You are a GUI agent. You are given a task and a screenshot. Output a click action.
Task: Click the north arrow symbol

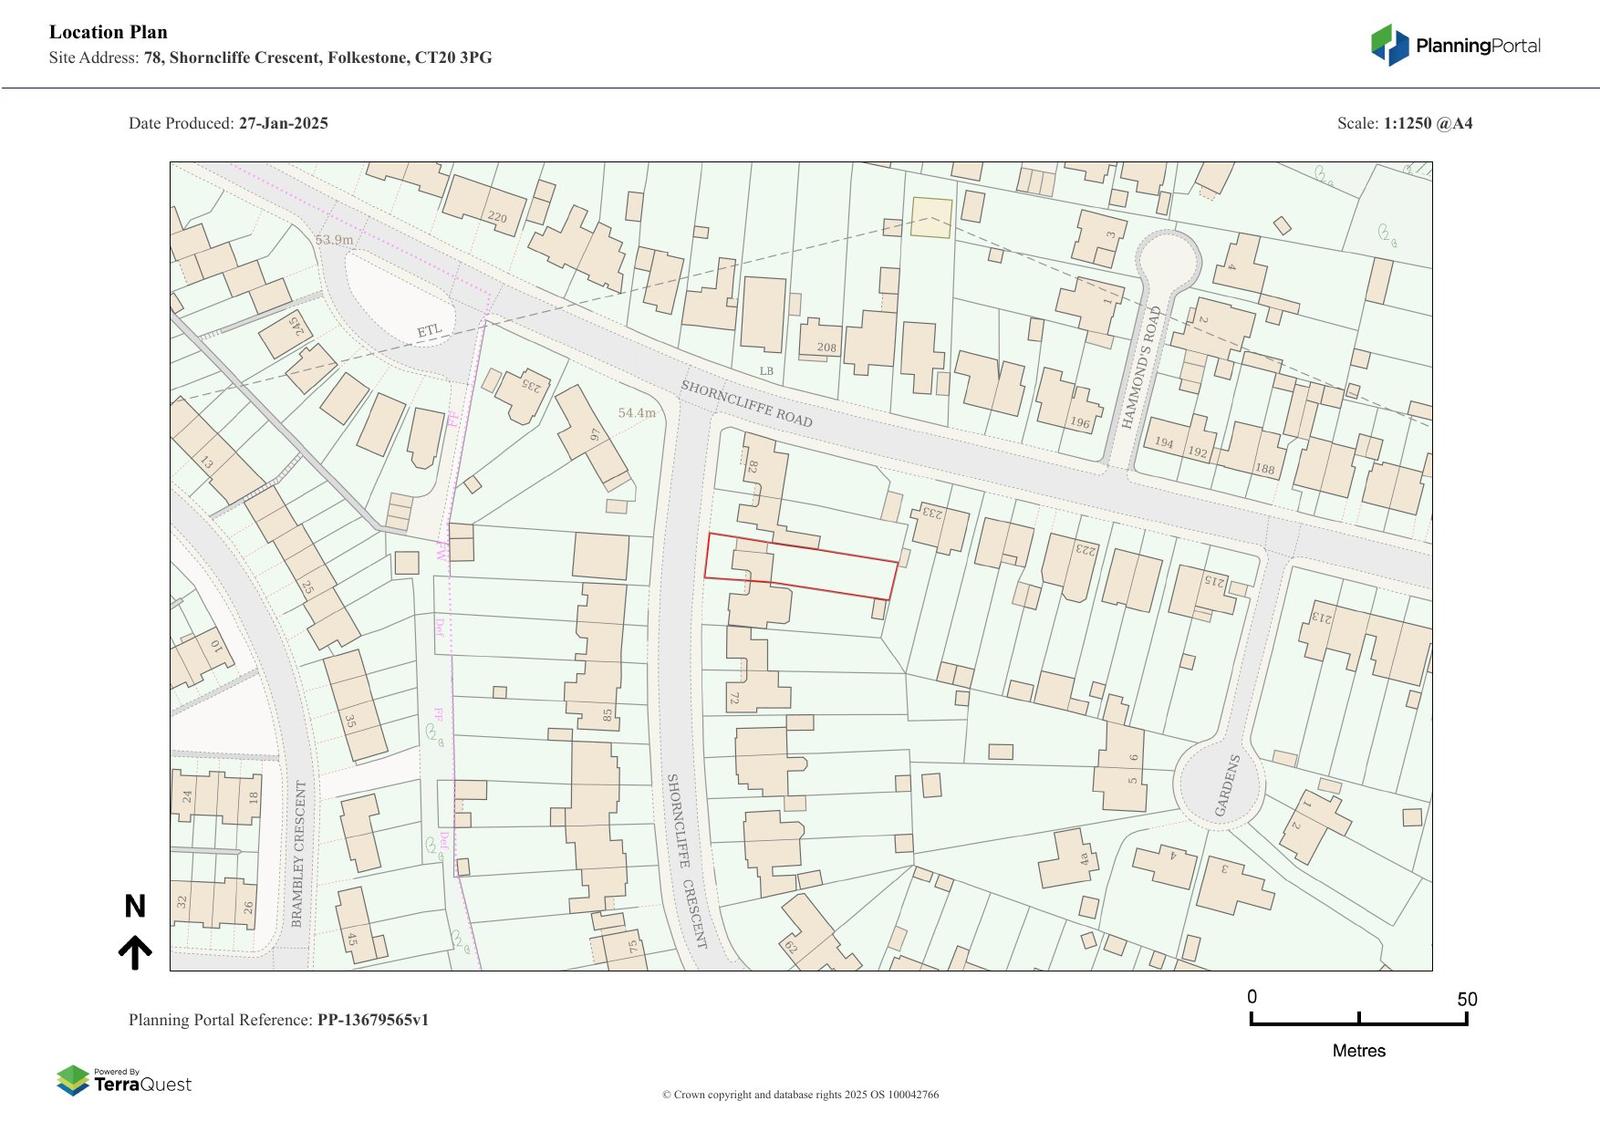point(135,952)
